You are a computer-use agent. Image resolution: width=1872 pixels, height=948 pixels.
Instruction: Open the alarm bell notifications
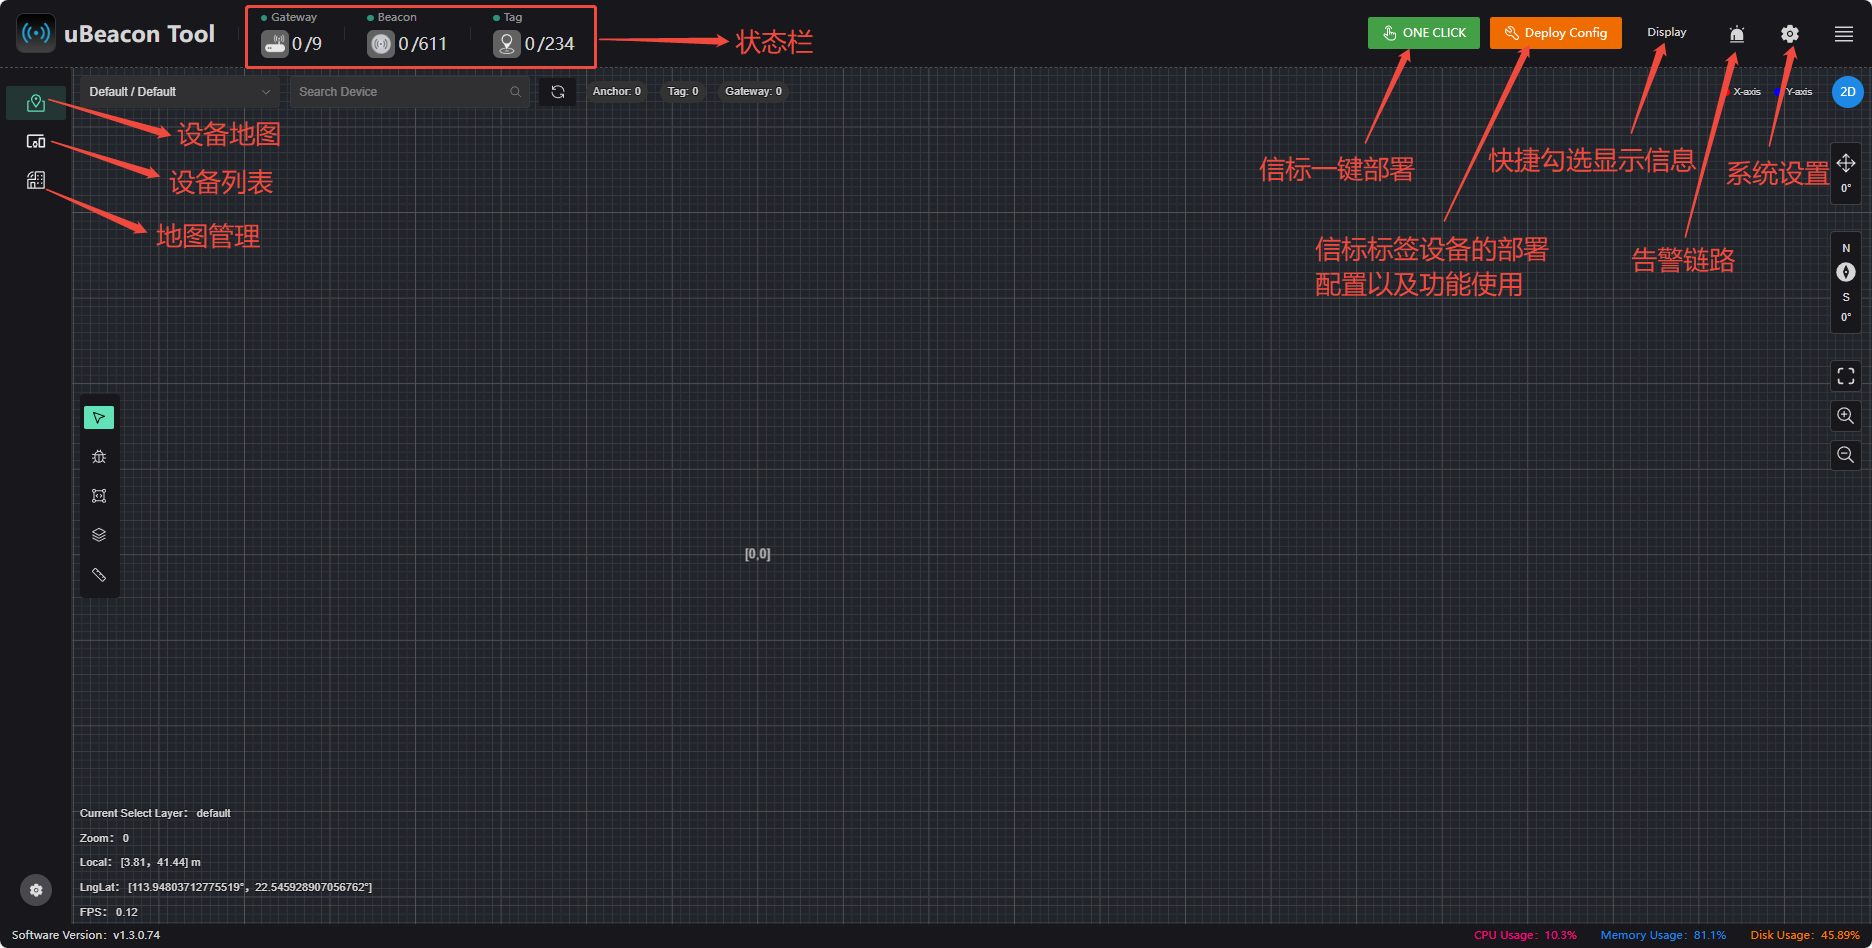(1737, 34)
